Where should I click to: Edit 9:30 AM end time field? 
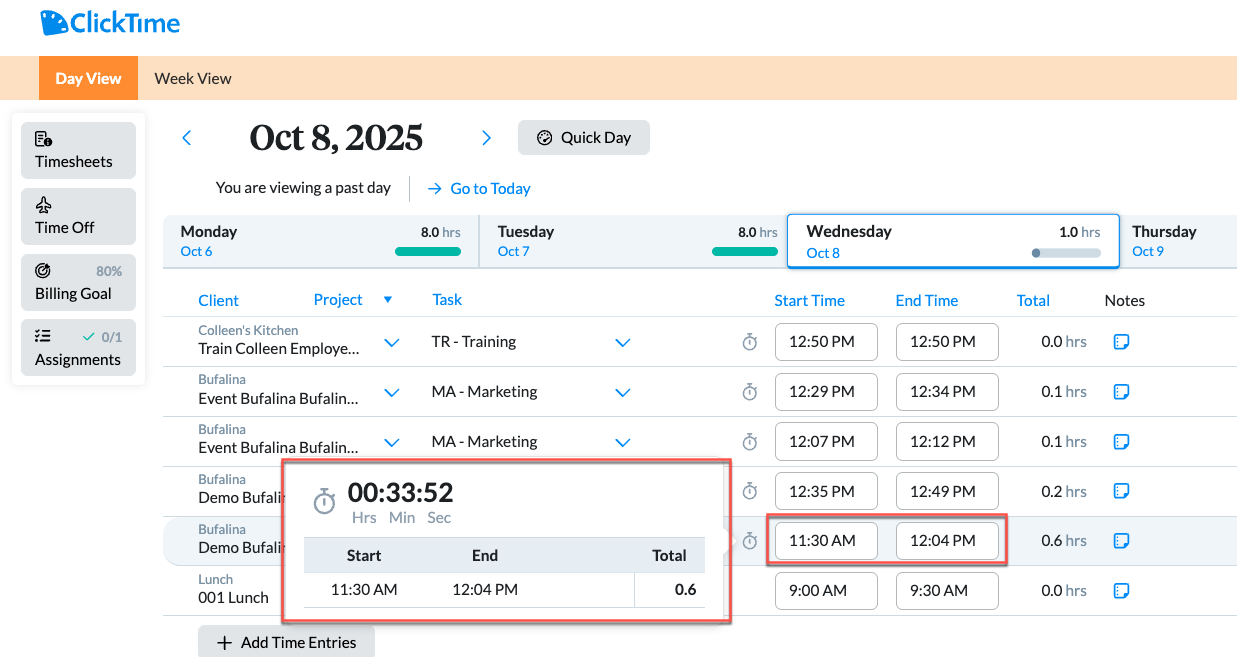pyautogui.click(x=947, y=590)
